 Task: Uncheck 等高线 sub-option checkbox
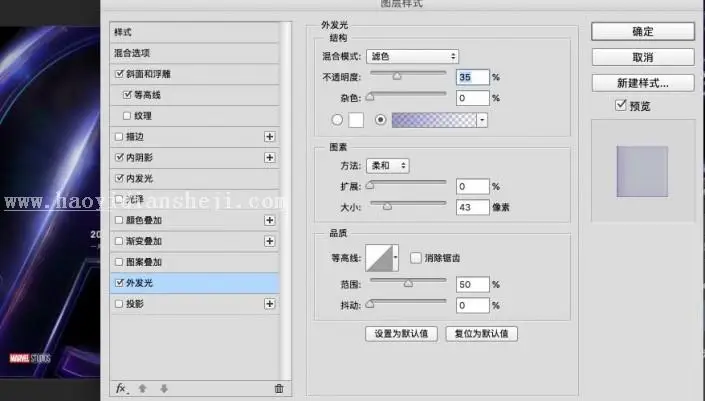click(127, 95)
